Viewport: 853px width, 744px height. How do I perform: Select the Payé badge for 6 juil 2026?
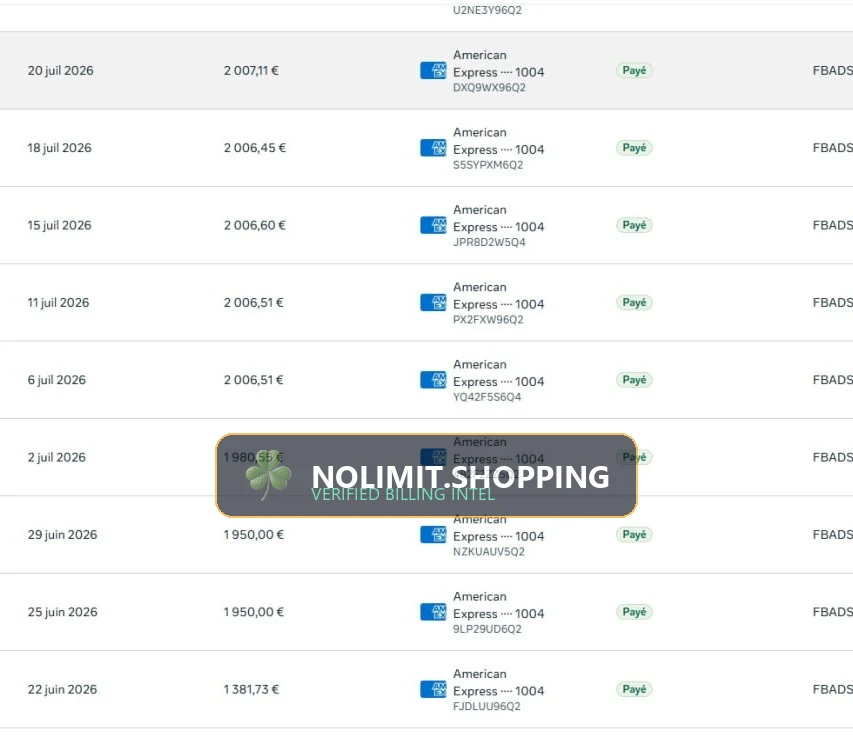click(x=634, y=380)
